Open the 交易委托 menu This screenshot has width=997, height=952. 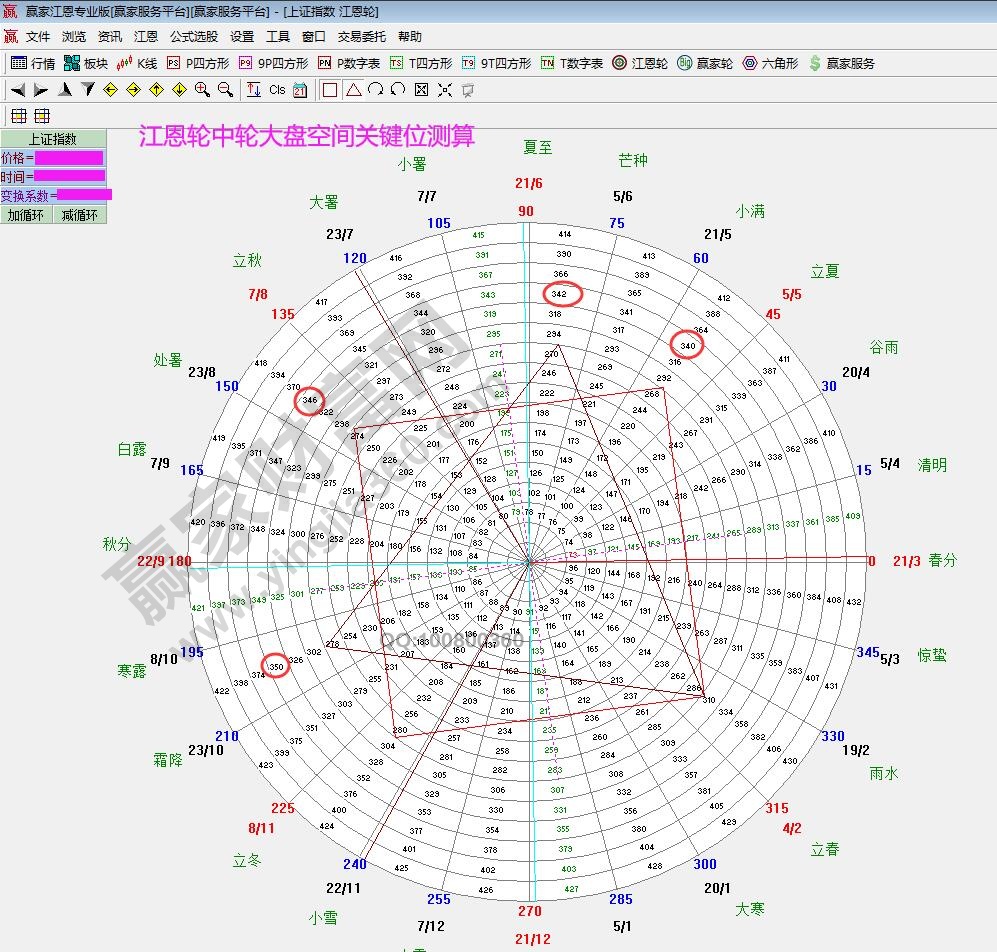coord(361,36)
